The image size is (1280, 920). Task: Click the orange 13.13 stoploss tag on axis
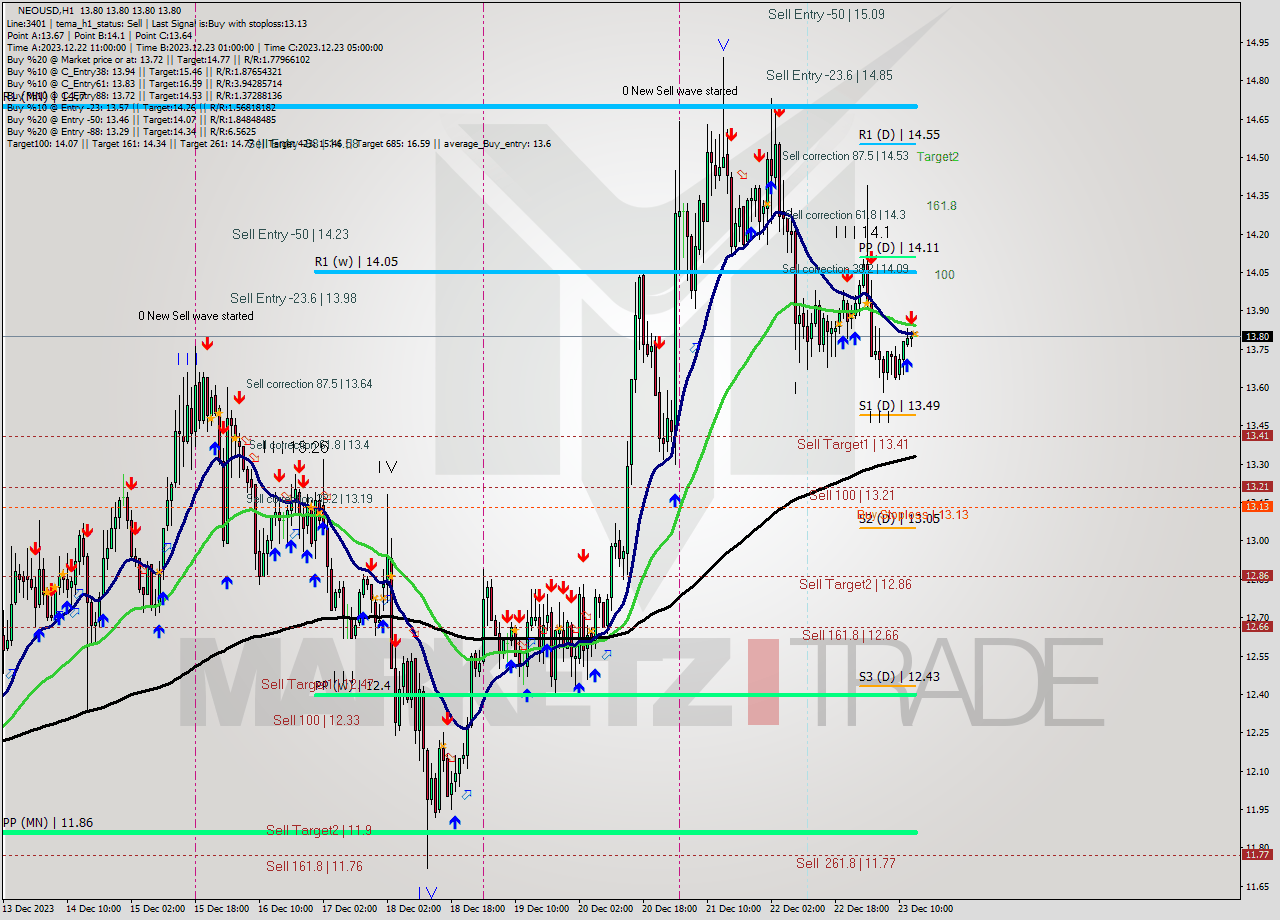pyautogui.click(x=1257, y=507)
